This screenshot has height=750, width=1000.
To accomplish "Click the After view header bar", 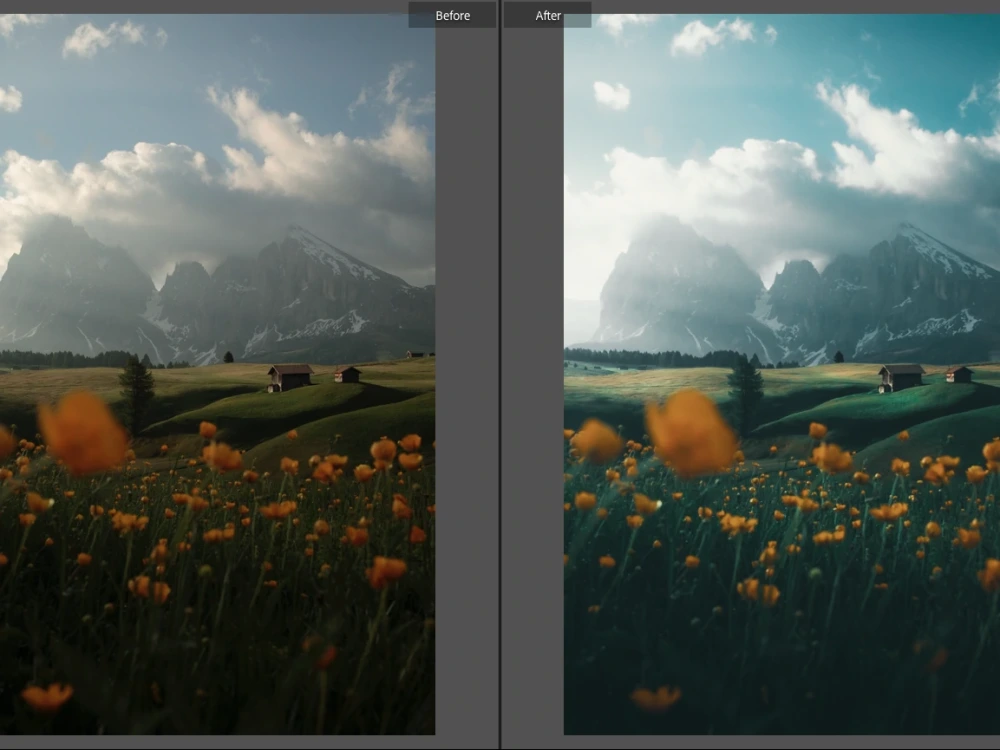I will tap(546, 15).
